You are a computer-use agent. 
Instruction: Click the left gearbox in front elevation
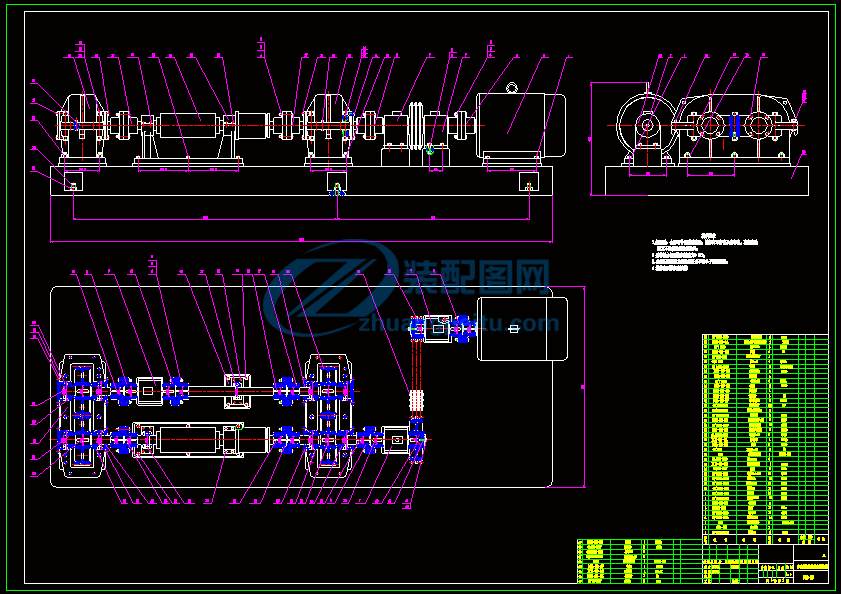[83, 128]
